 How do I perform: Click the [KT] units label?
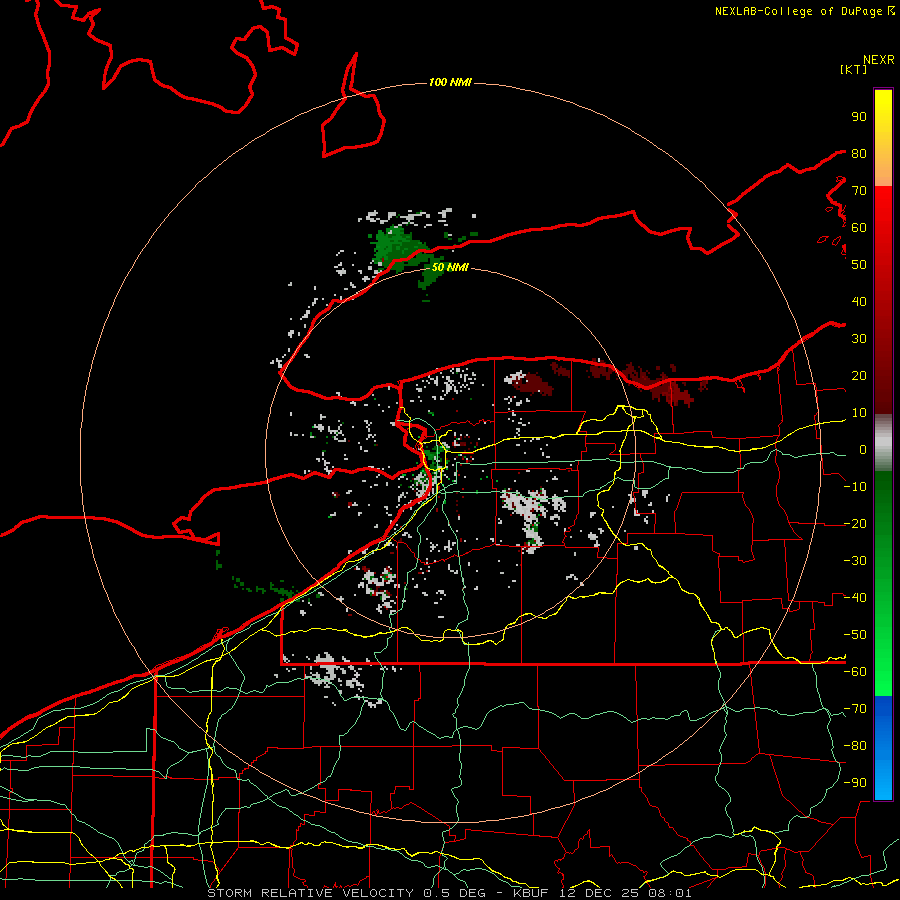[854, 69]
